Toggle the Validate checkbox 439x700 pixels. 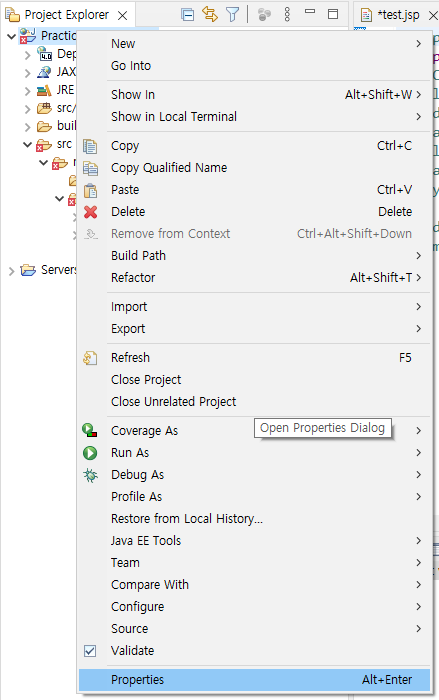90,651
